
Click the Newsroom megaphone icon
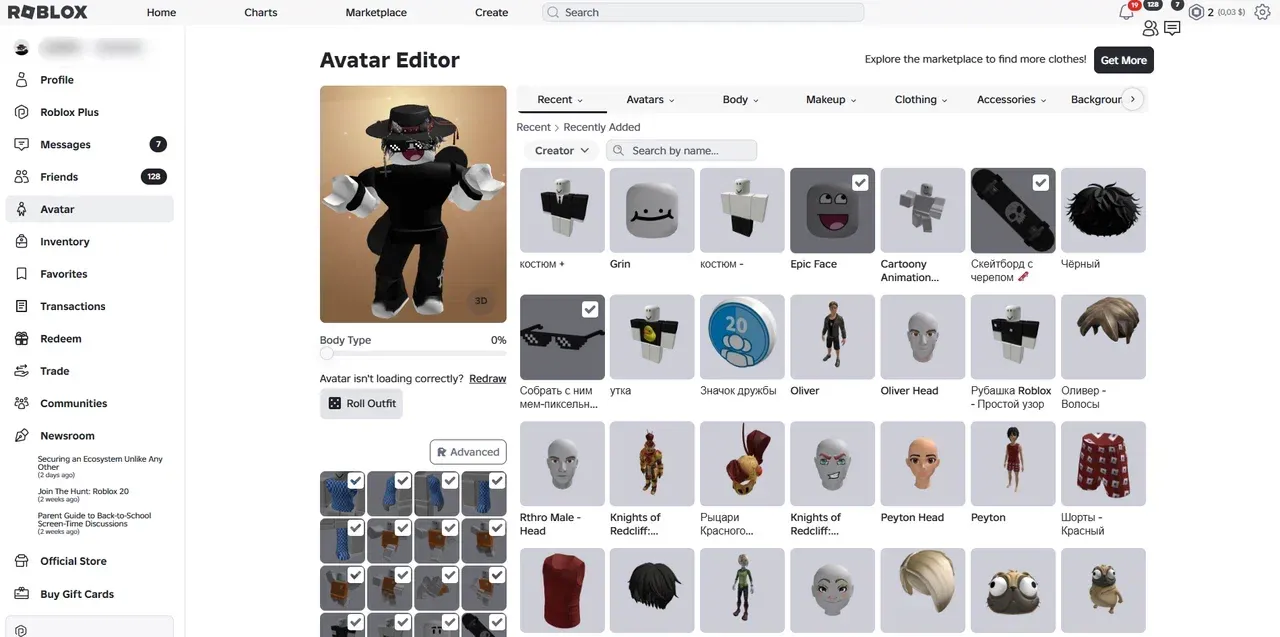click(22, 436)
